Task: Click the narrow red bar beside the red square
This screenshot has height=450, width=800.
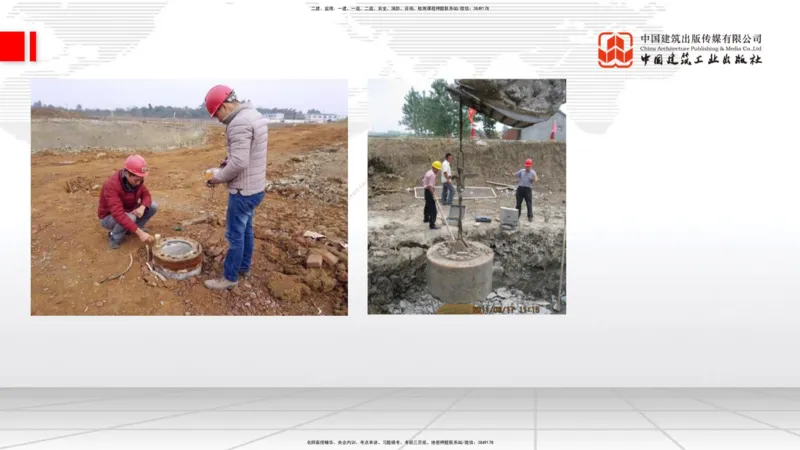Action: [33, 46]
